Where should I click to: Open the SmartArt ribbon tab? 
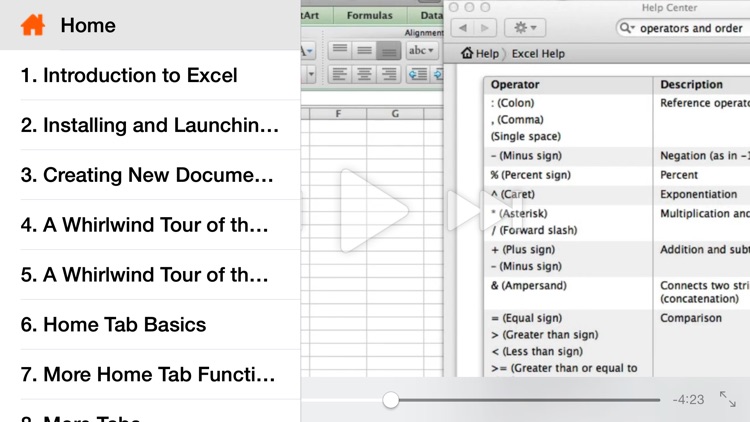(x=310, y=15)
